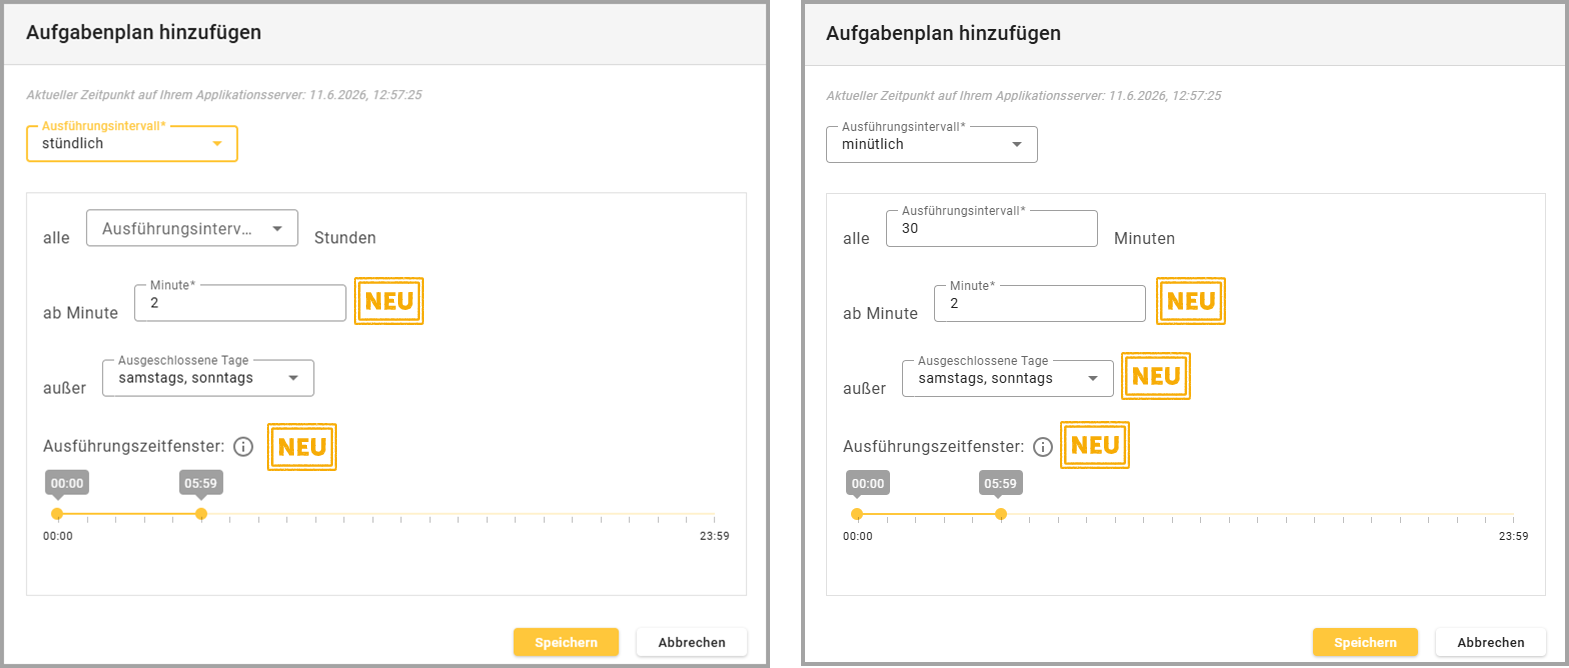Click the Minute field in minütlich dialog
The height and width of the screenshot is (668, 1569).
[1040, 304]
